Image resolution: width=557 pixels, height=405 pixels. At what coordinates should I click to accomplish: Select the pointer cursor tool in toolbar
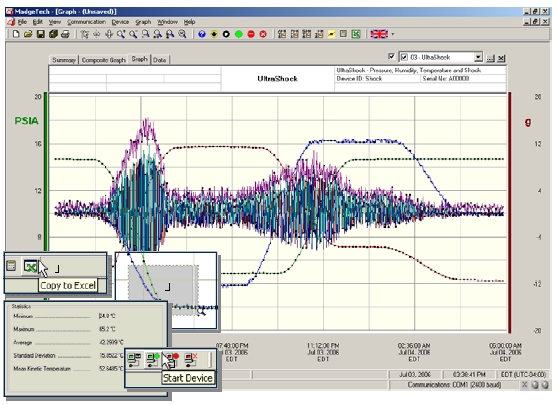[x=85, y=34]
